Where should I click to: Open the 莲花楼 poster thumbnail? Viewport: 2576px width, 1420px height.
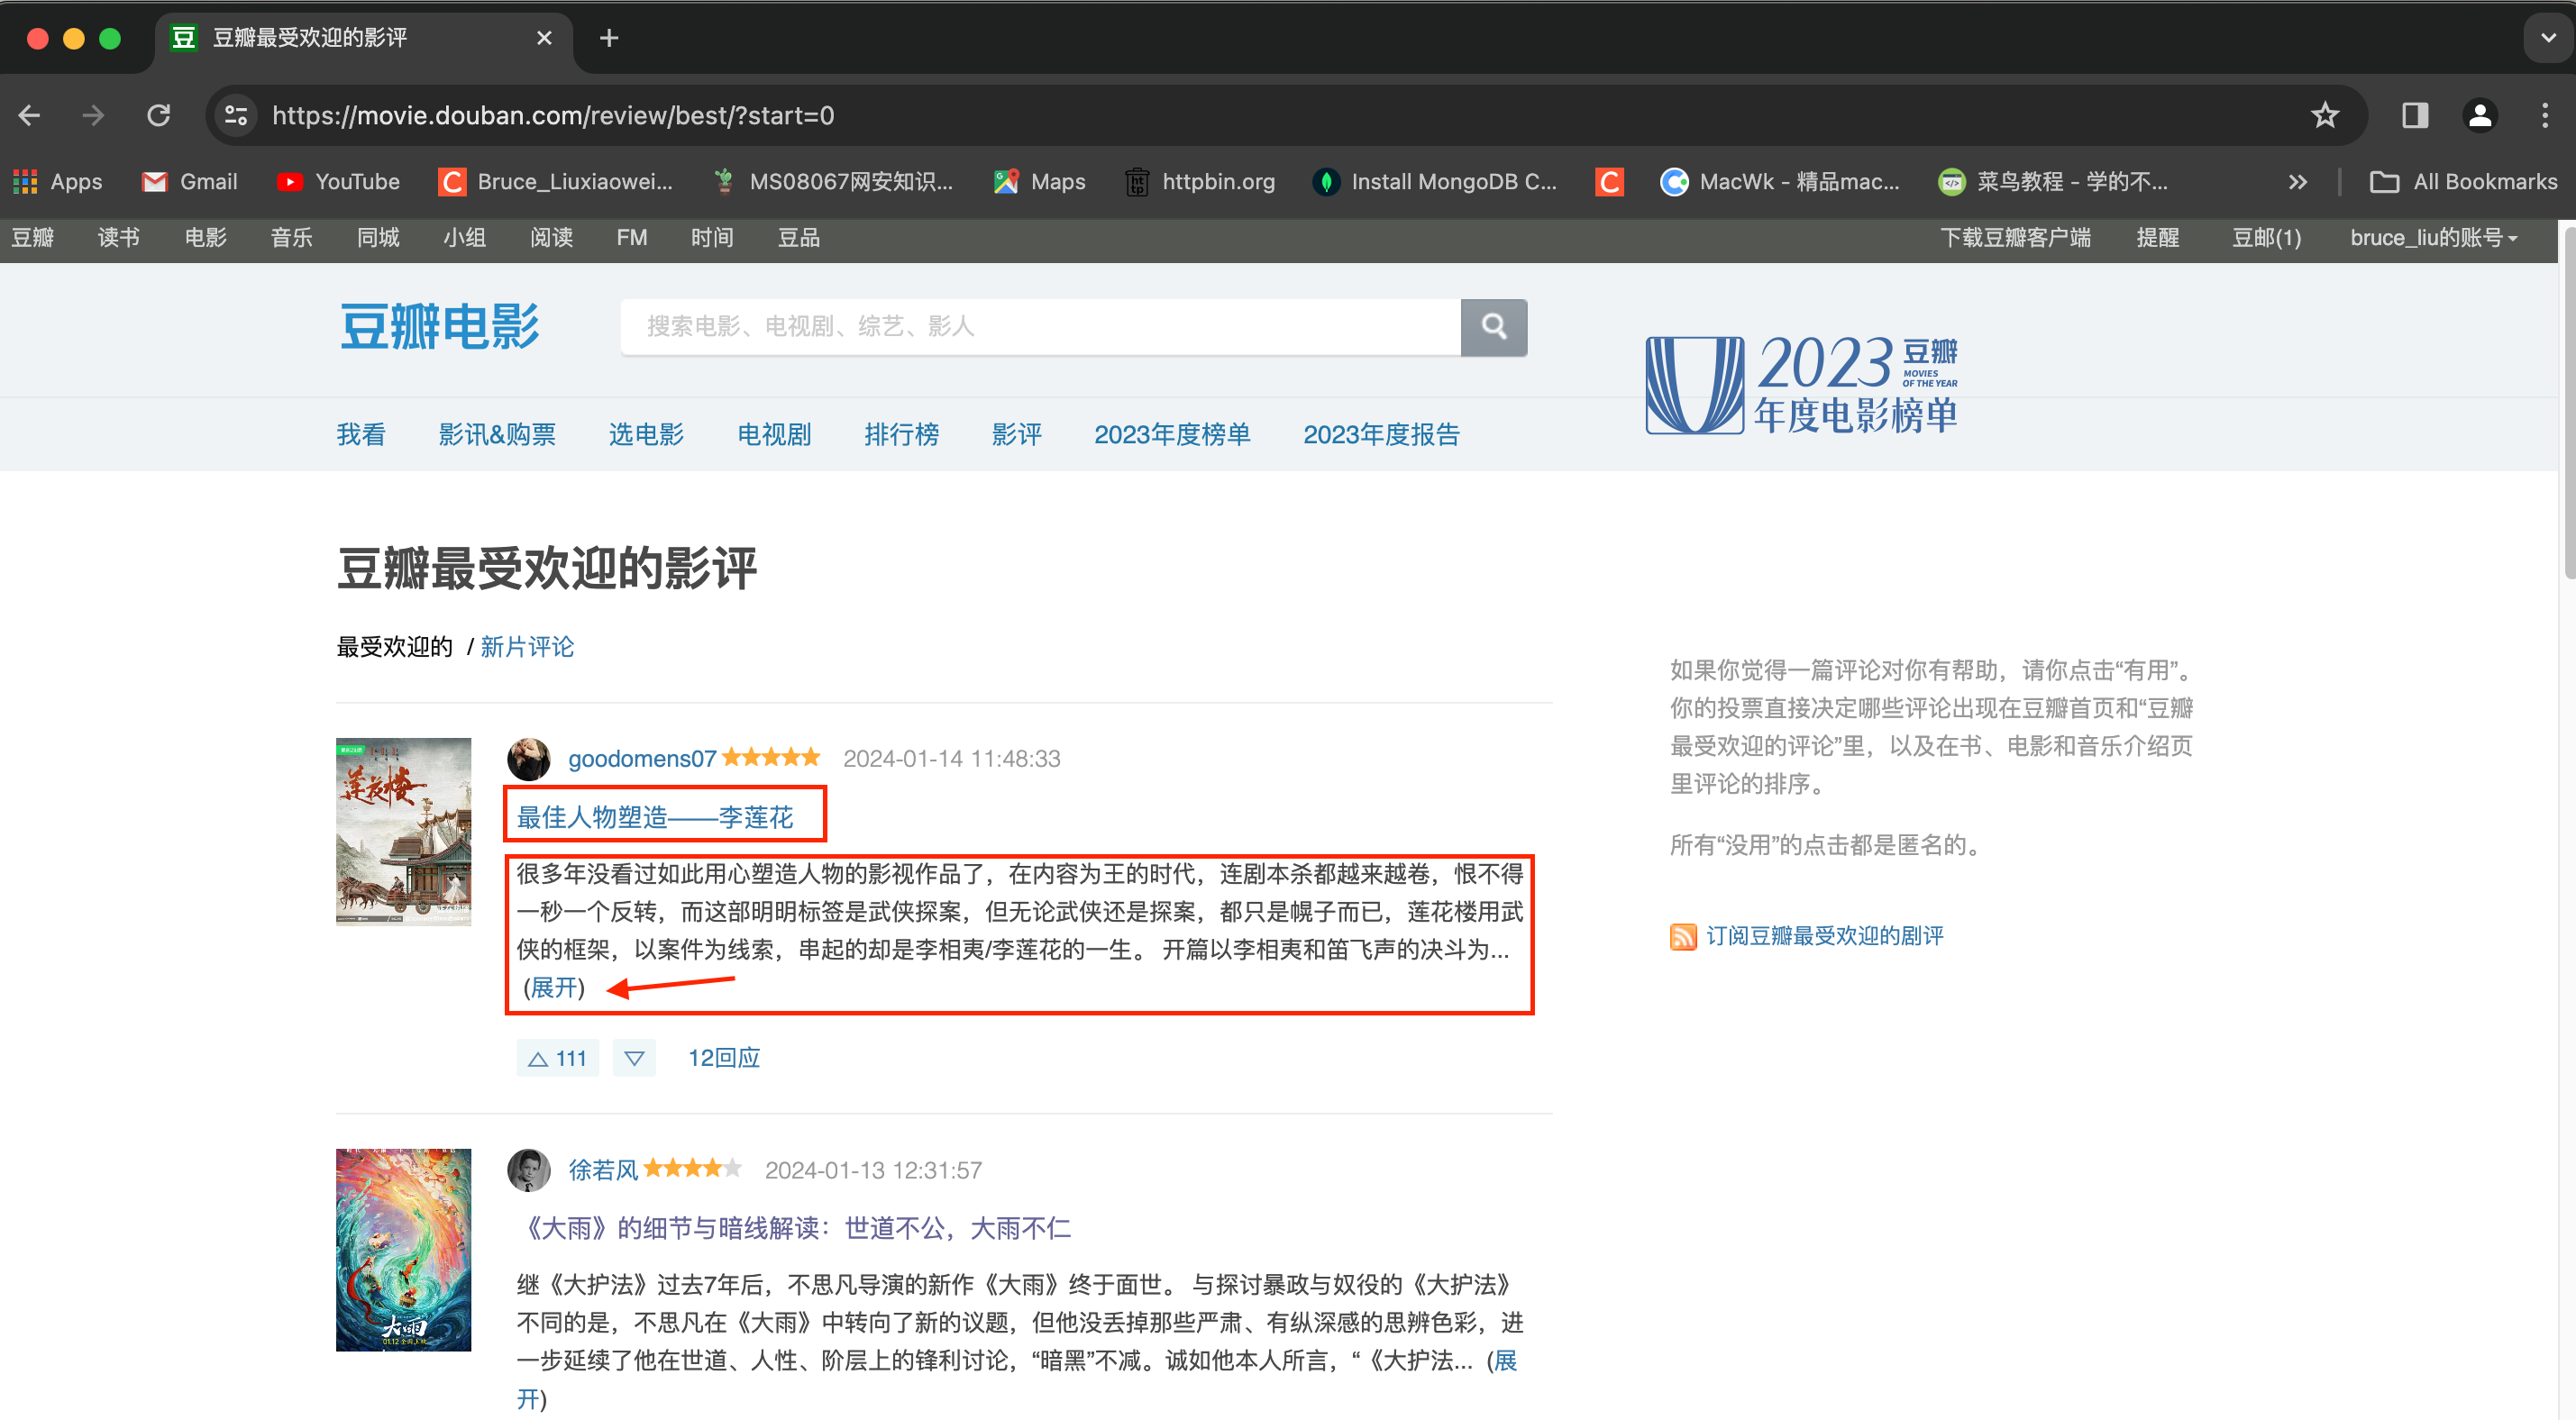coord(403,832)
